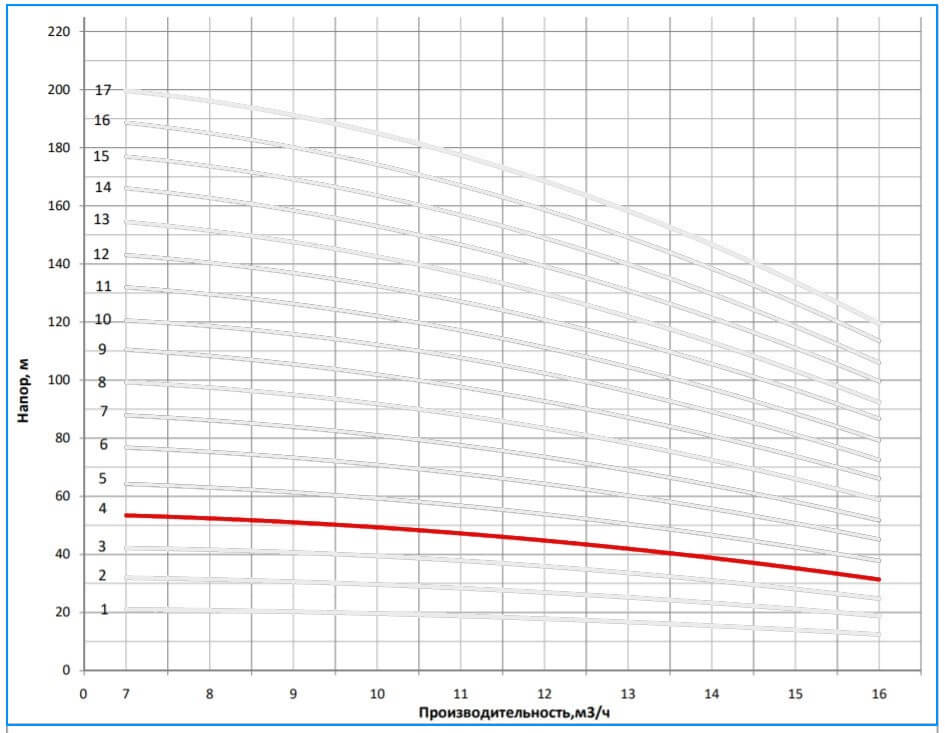Select the curve label 6

(x=103, y=444)
